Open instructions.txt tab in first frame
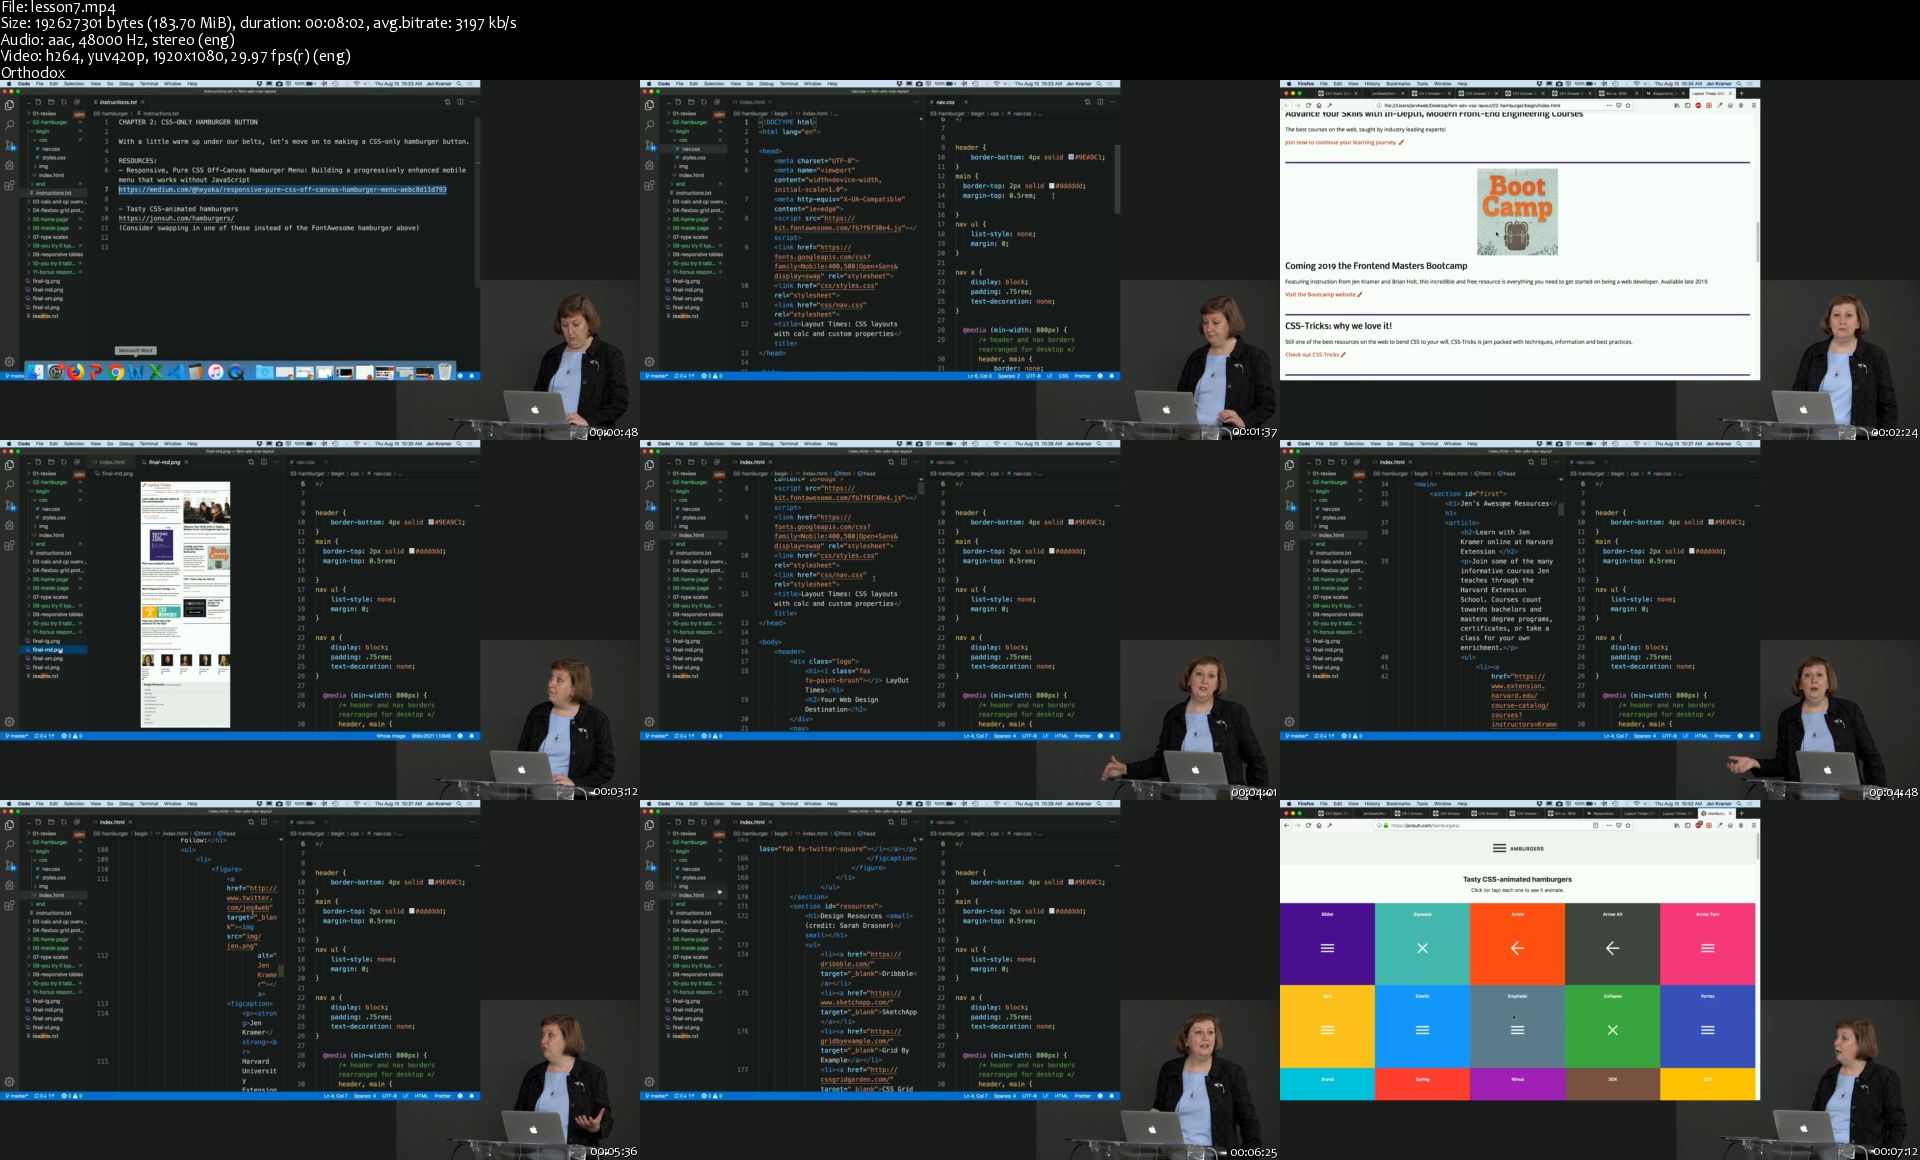Image resolution: width=1920 pixels, height=1160 pixels. tap(117, 102)
